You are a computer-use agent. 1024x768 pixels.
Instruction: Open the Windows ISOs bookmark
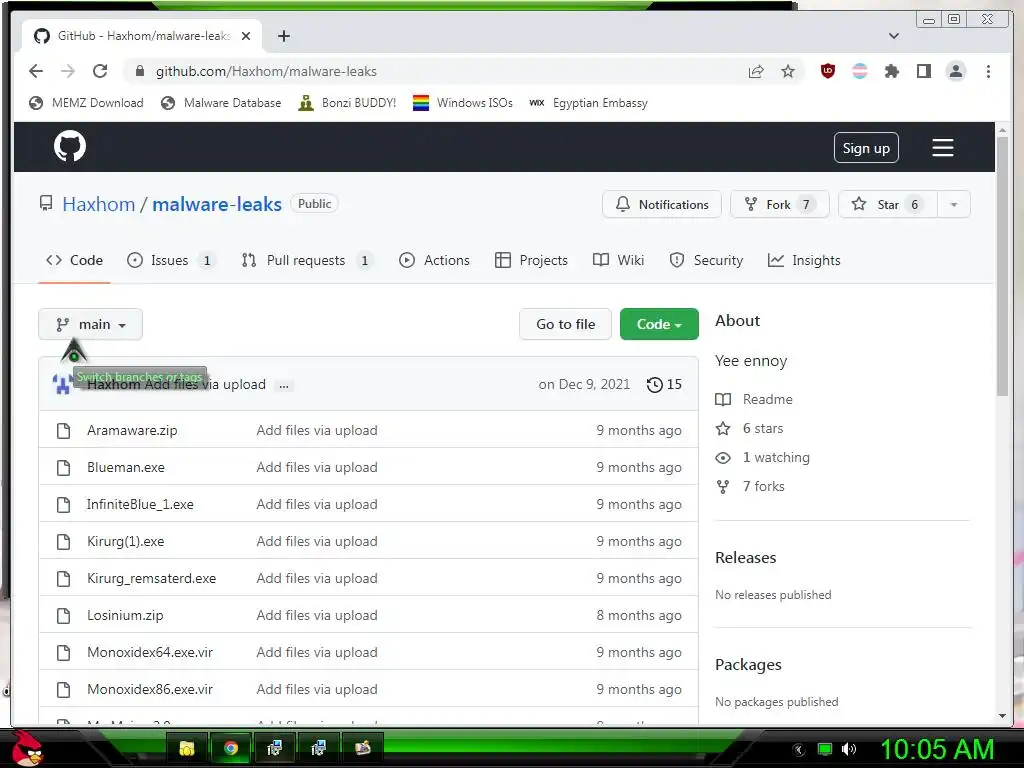[x=463, y=103]
